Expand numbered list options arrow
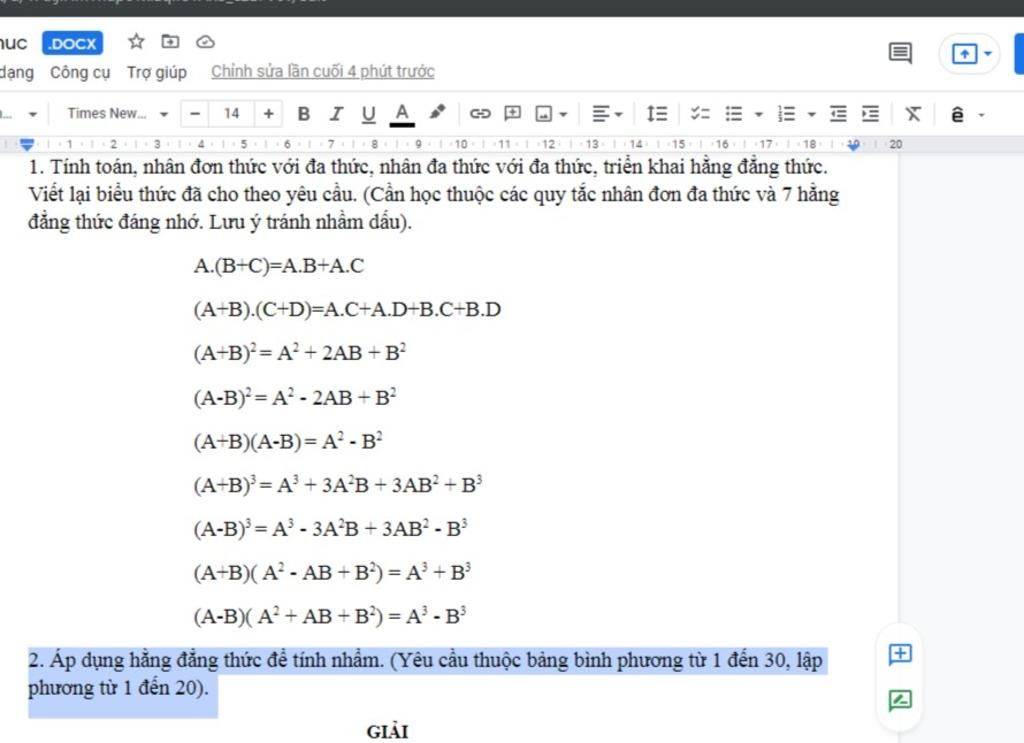Image resolution: width=1024 pixels, height=743 pixels. [811, 115]
